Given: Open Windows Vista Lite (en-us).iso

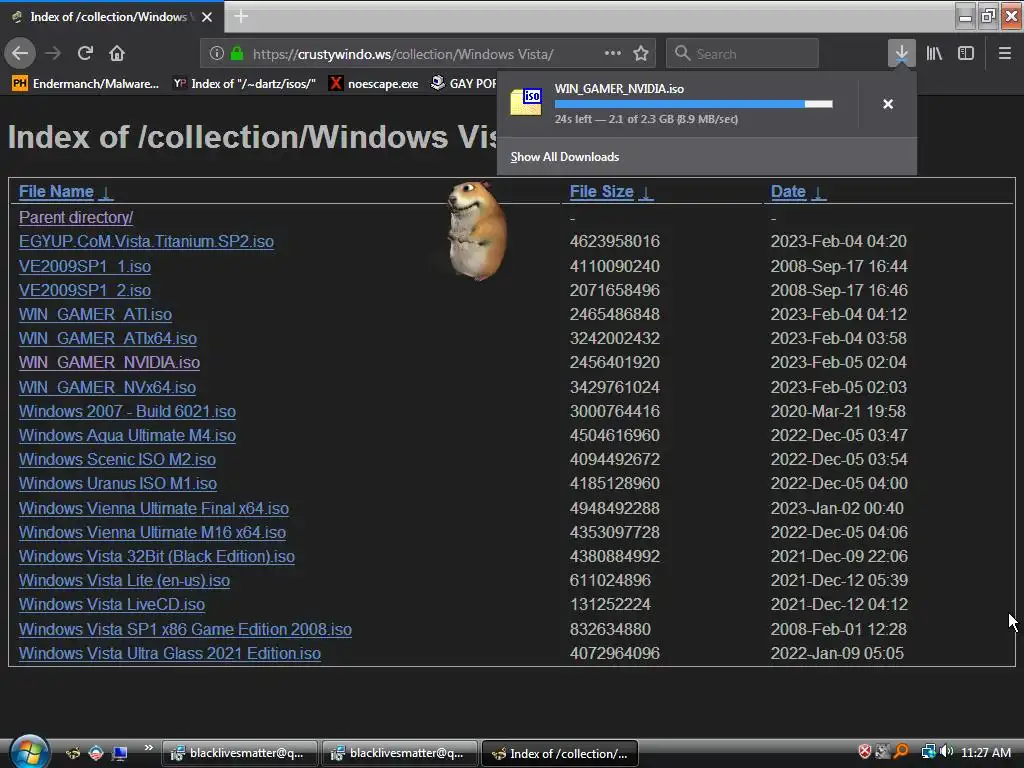Looking at the screenshot, I should pos(124,581).
